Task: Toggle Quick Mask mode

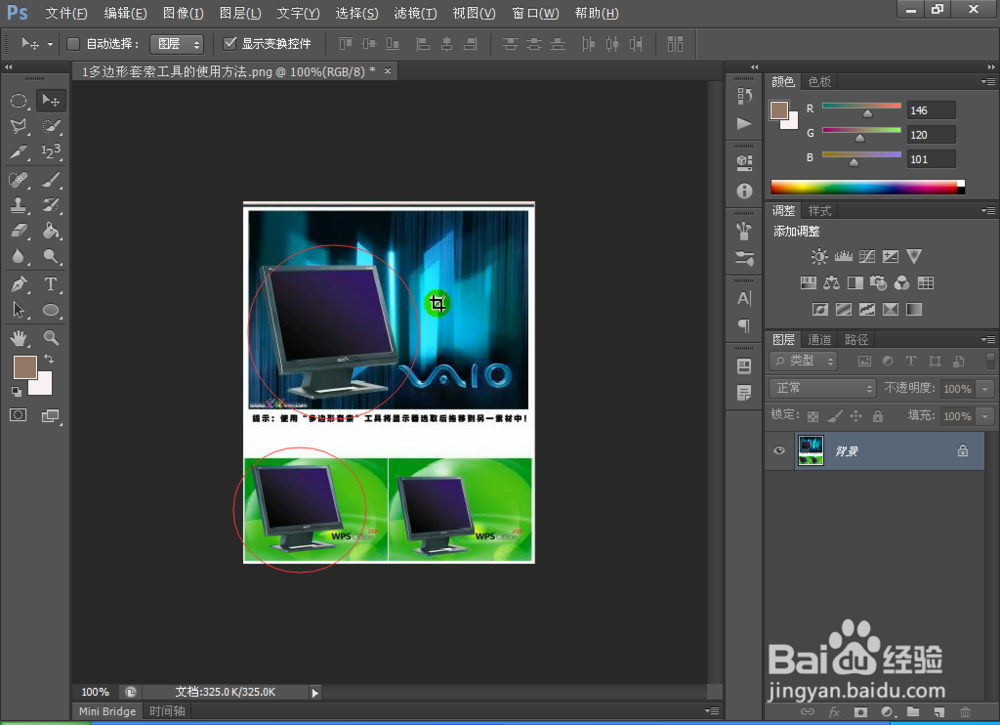Action: pos(18,416)
